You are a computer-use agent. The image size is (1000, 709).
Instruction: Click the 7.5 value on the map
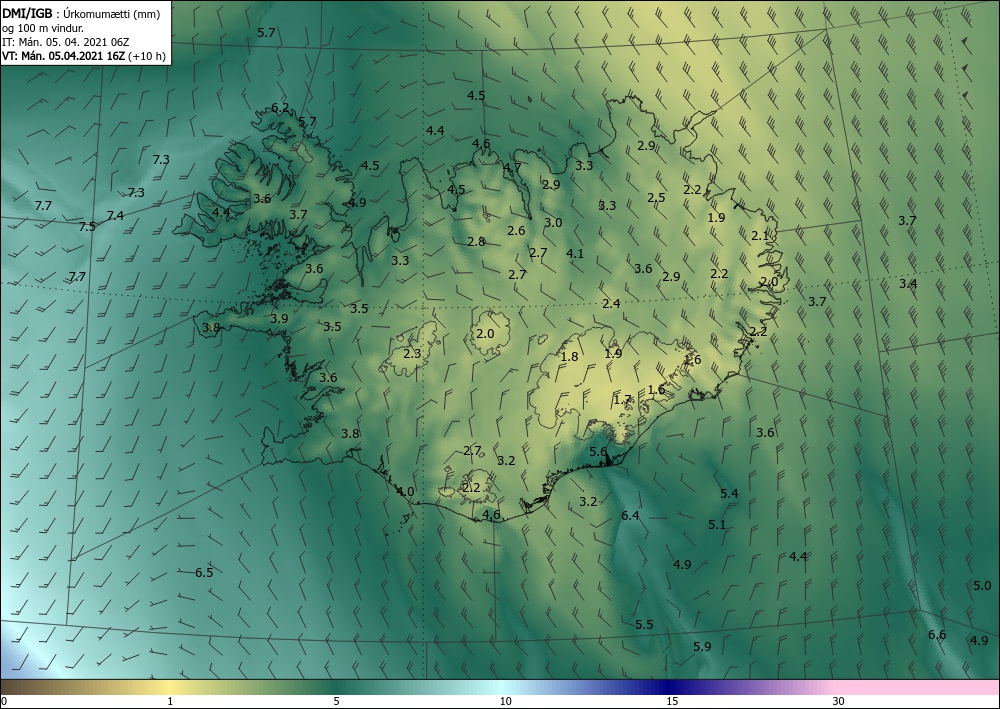87,226
